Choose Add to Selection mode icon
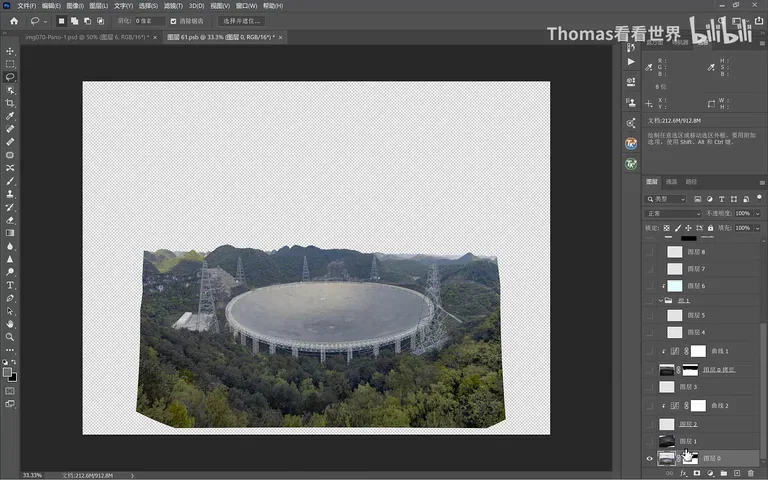Screen dimensions: 768x480 click(74, 21)
